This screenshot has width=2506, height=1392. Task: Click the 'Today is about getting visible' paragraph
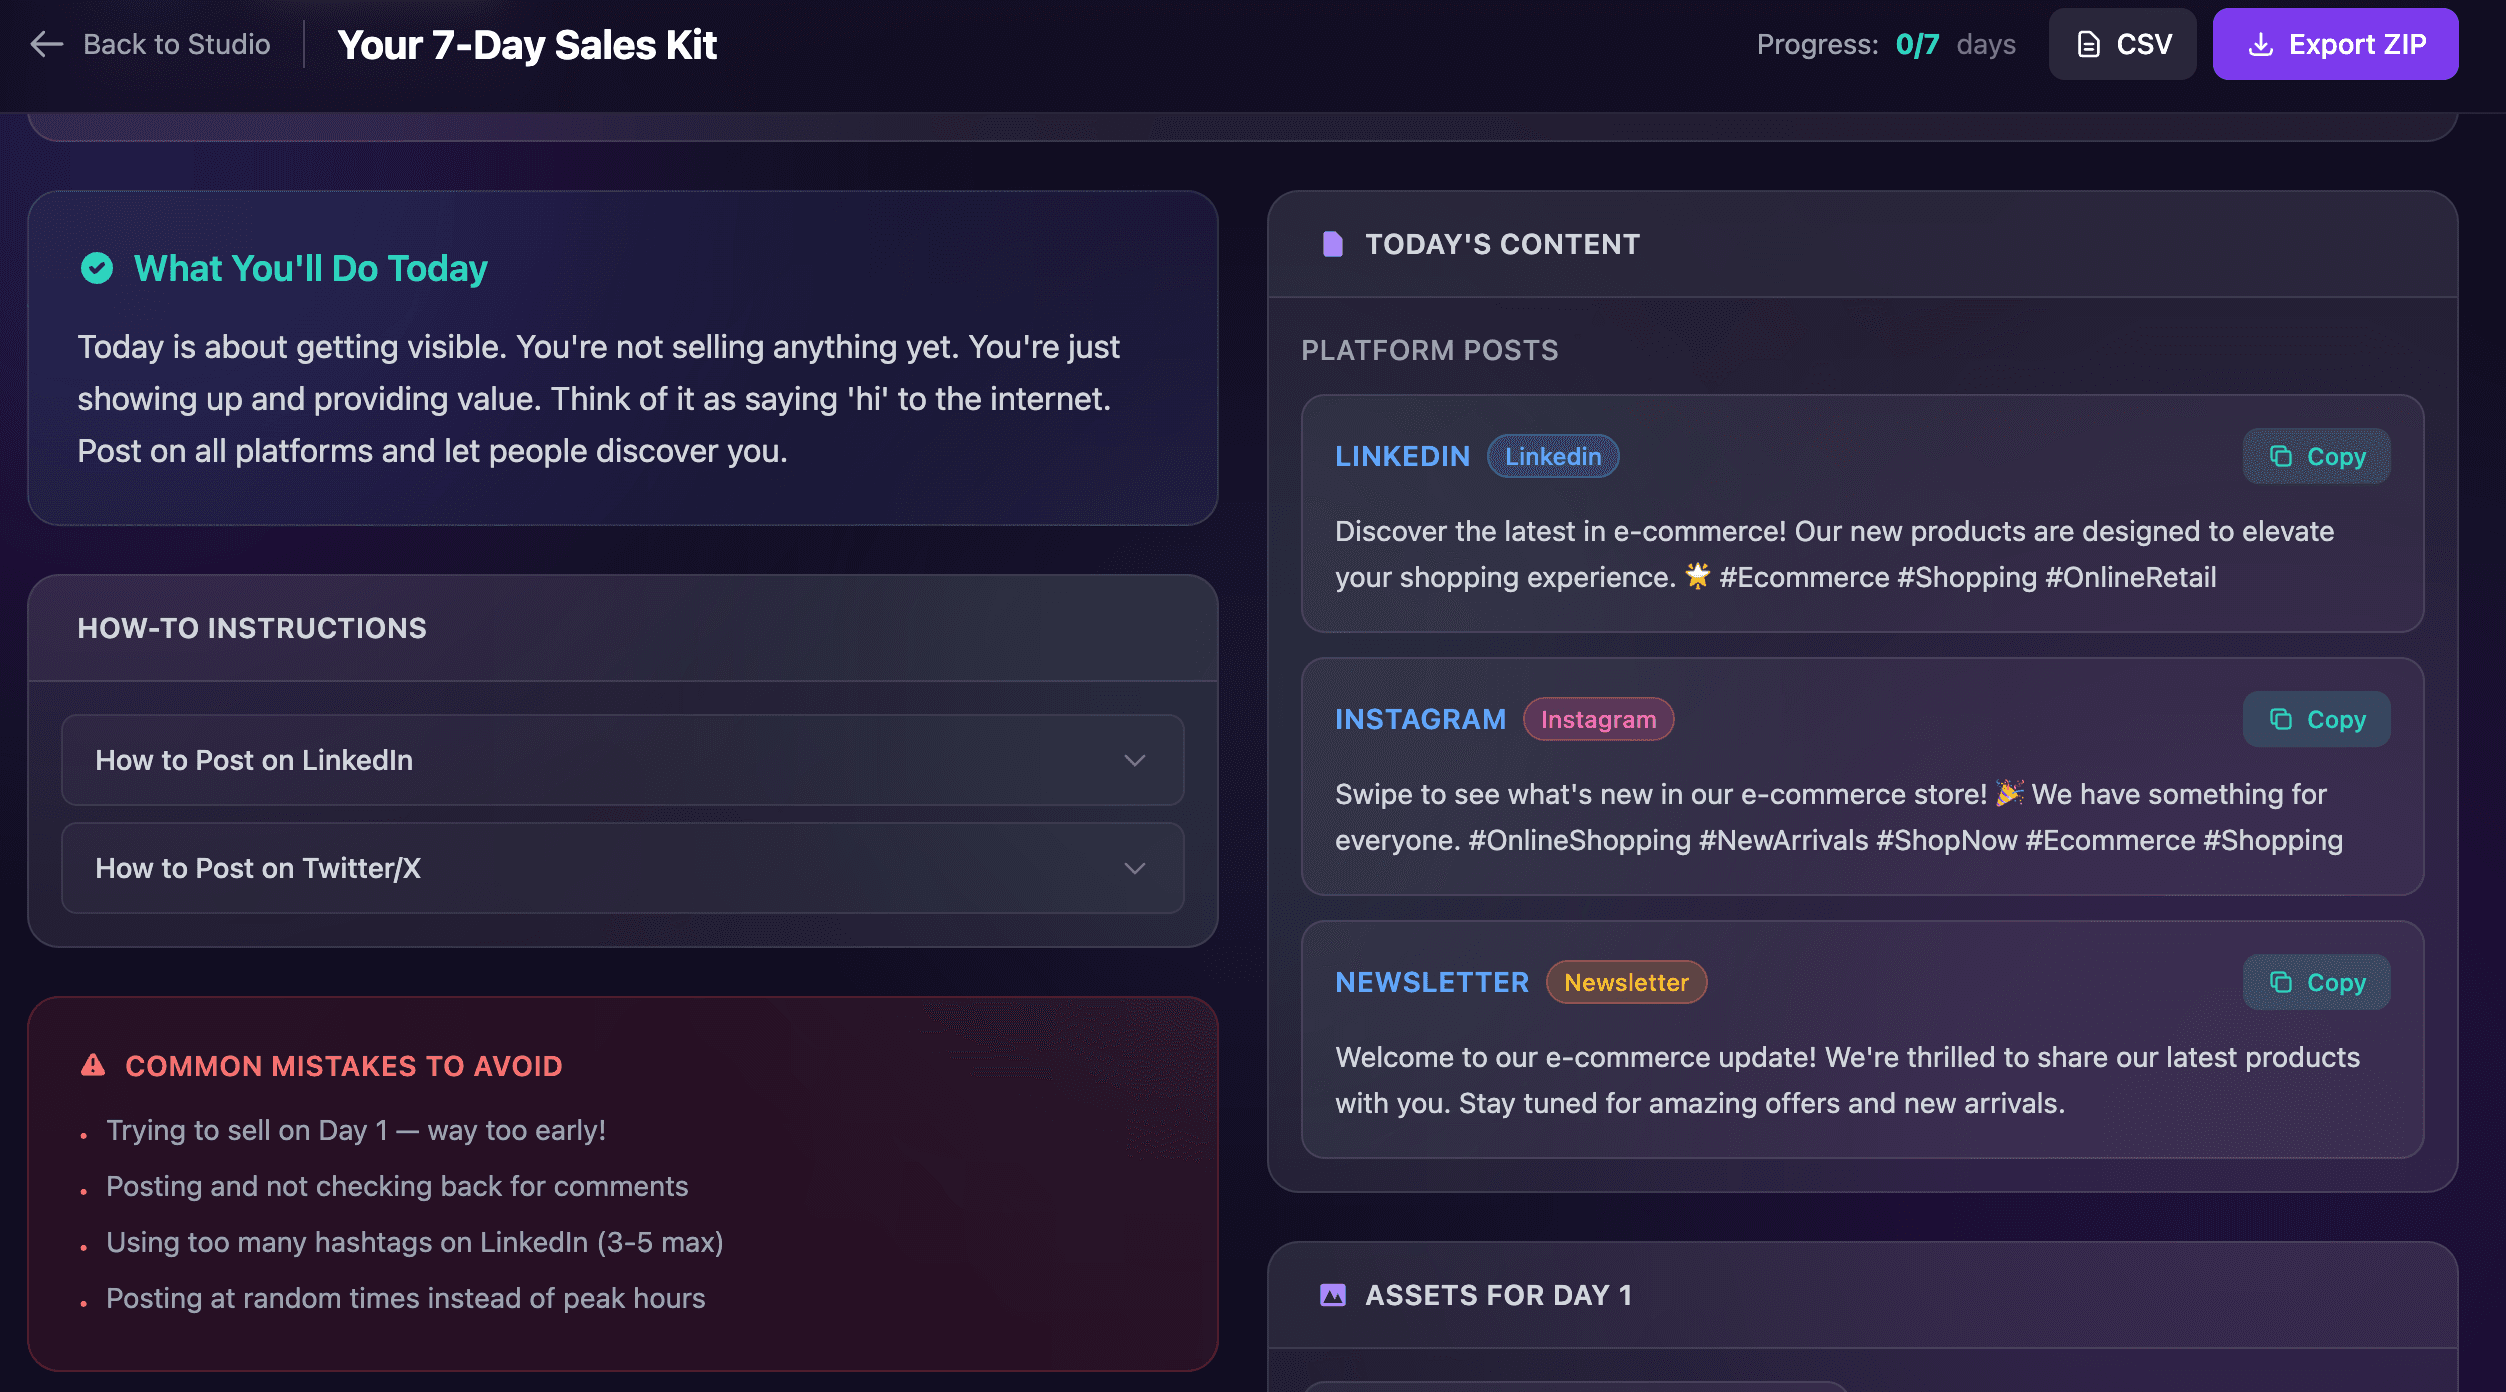point(598,399)
